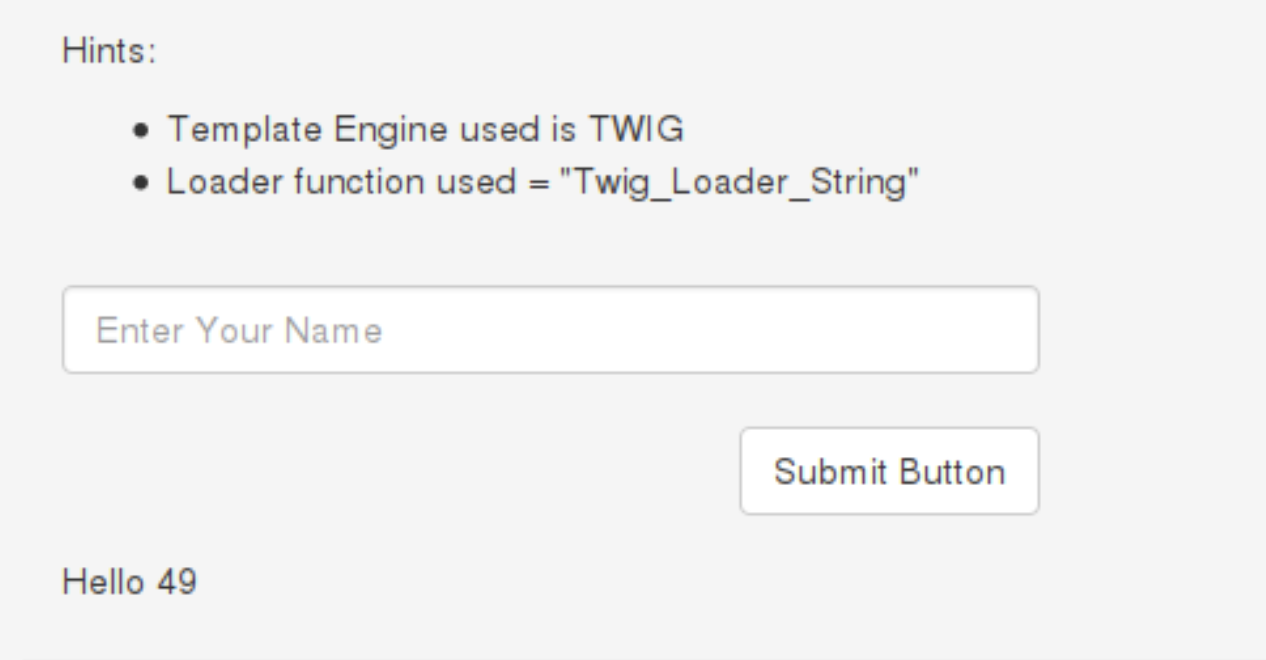Click the Enter Your Name field
The height and width of the screenshot is (660, 1266).
pyautogui.click(x=550, y=330)
